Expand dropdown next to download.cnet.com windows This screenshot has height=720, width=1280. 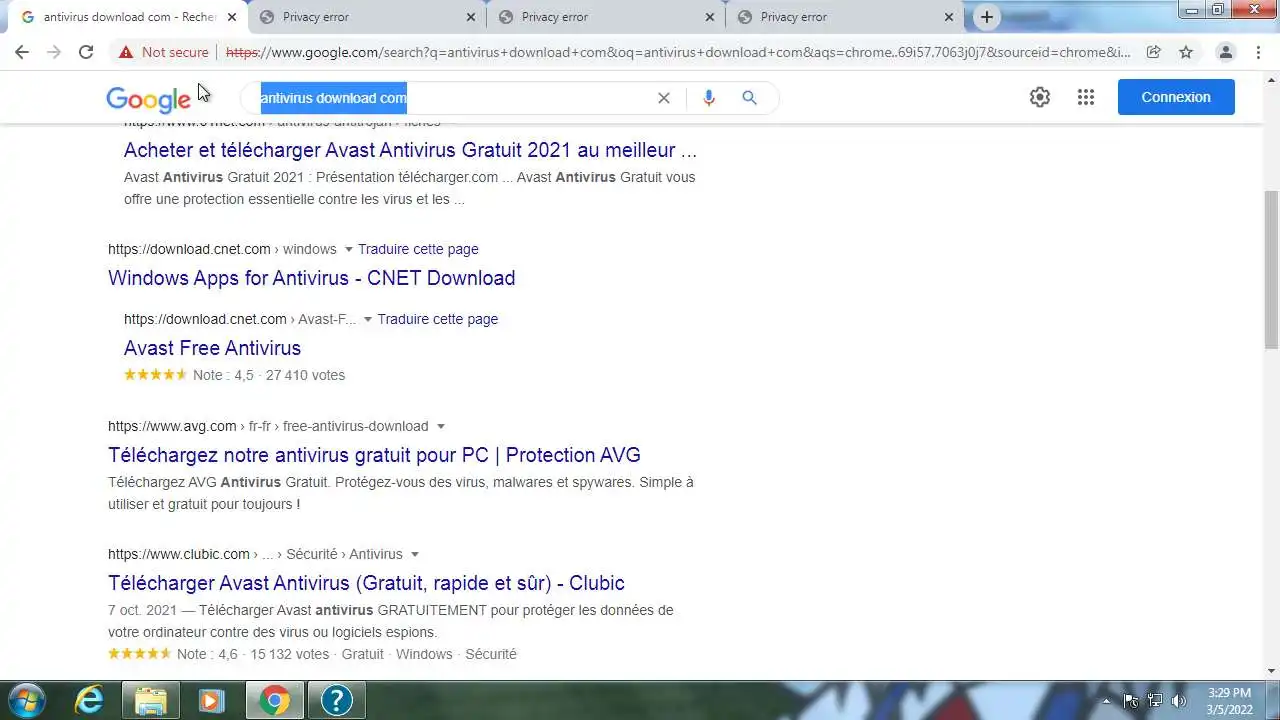pyautogui.click(x=349, y=249)
